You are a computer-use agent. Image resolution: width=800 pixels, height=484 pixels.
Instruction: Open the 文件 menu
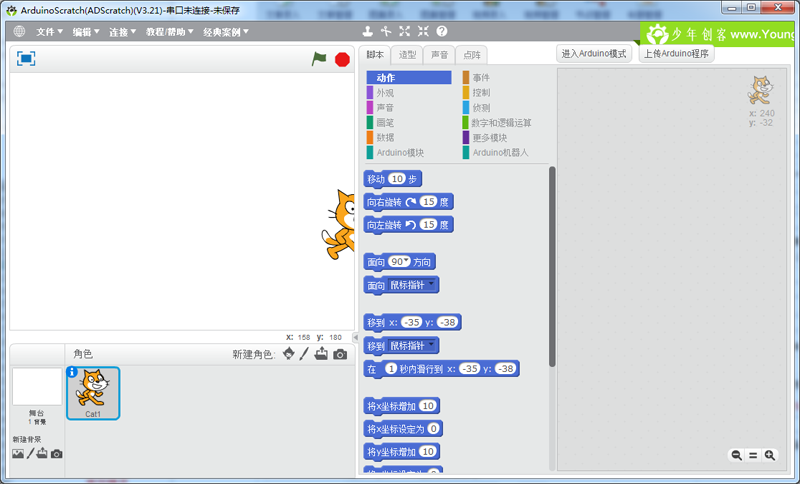49,32
